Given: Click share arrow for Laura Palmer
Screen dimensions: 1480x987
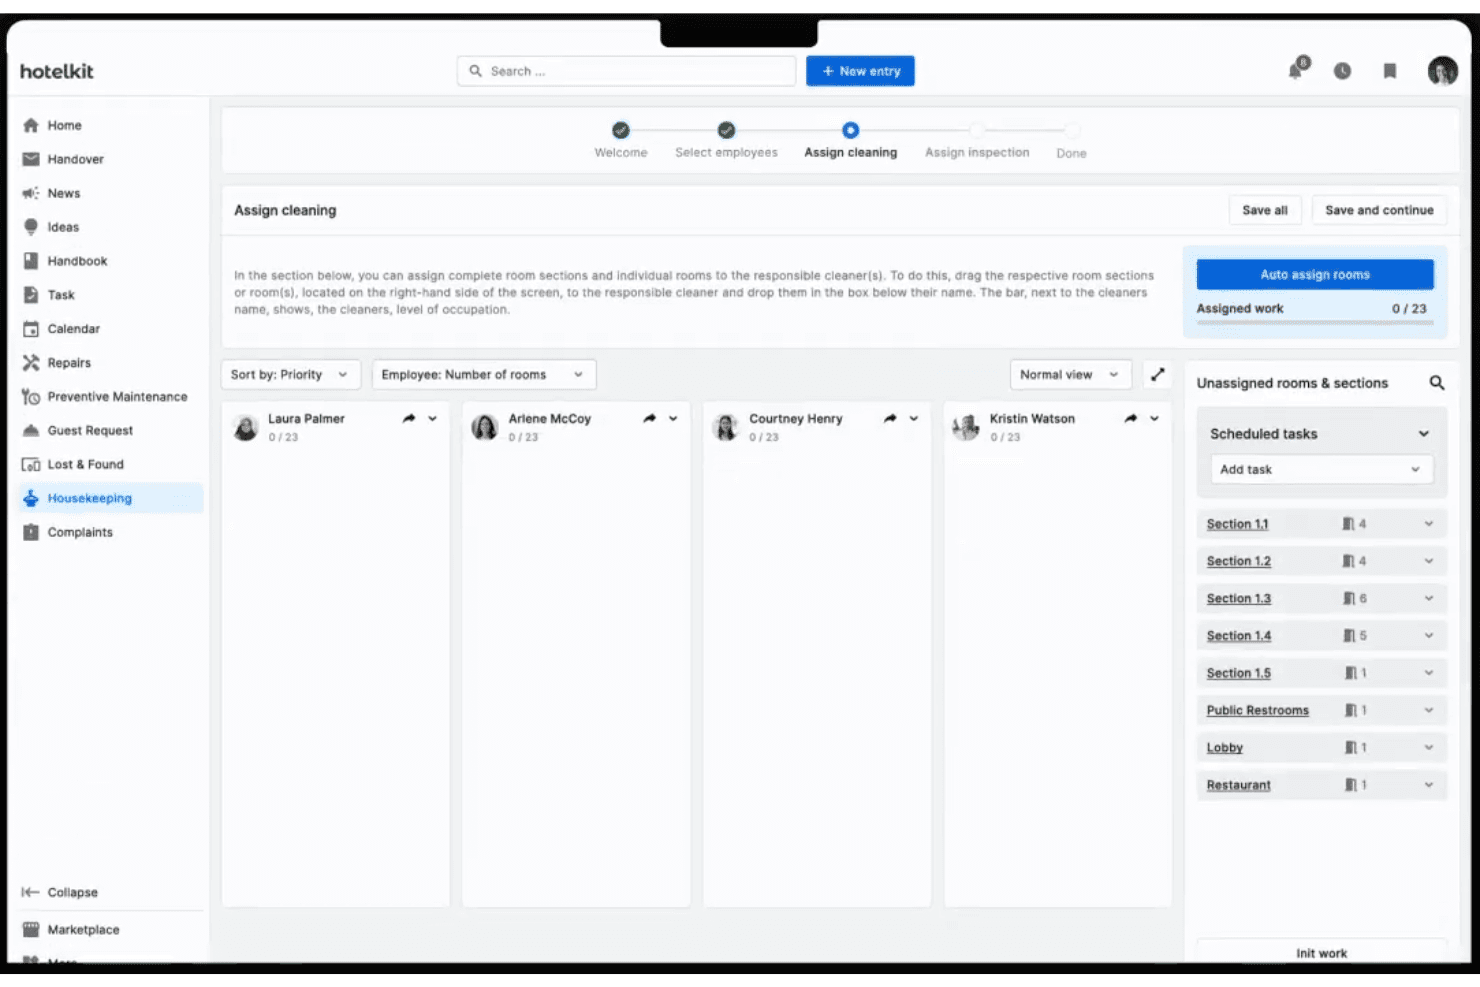Looking at the screenshot, I should click(409, 419).
